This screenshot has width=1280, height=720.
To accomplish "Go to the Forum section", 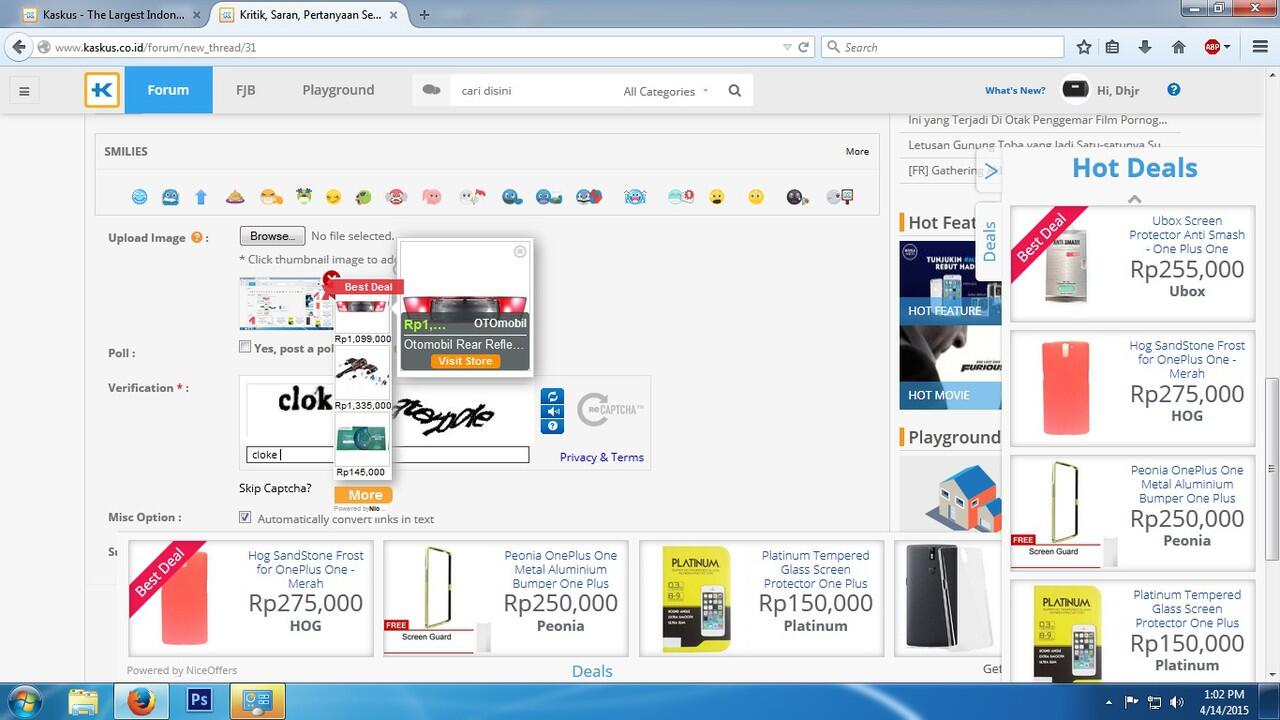I will click(168, 90).
